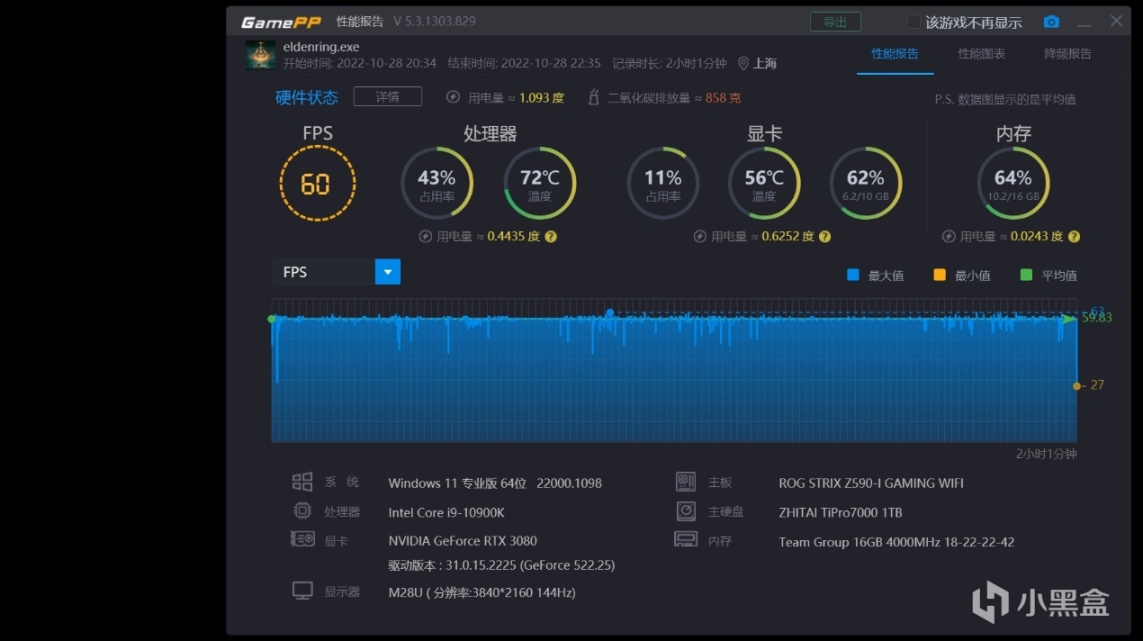Close the GamePP report window
Image resolution: width=1143 pixels, height=641 pixels.
click(1116, 21)
